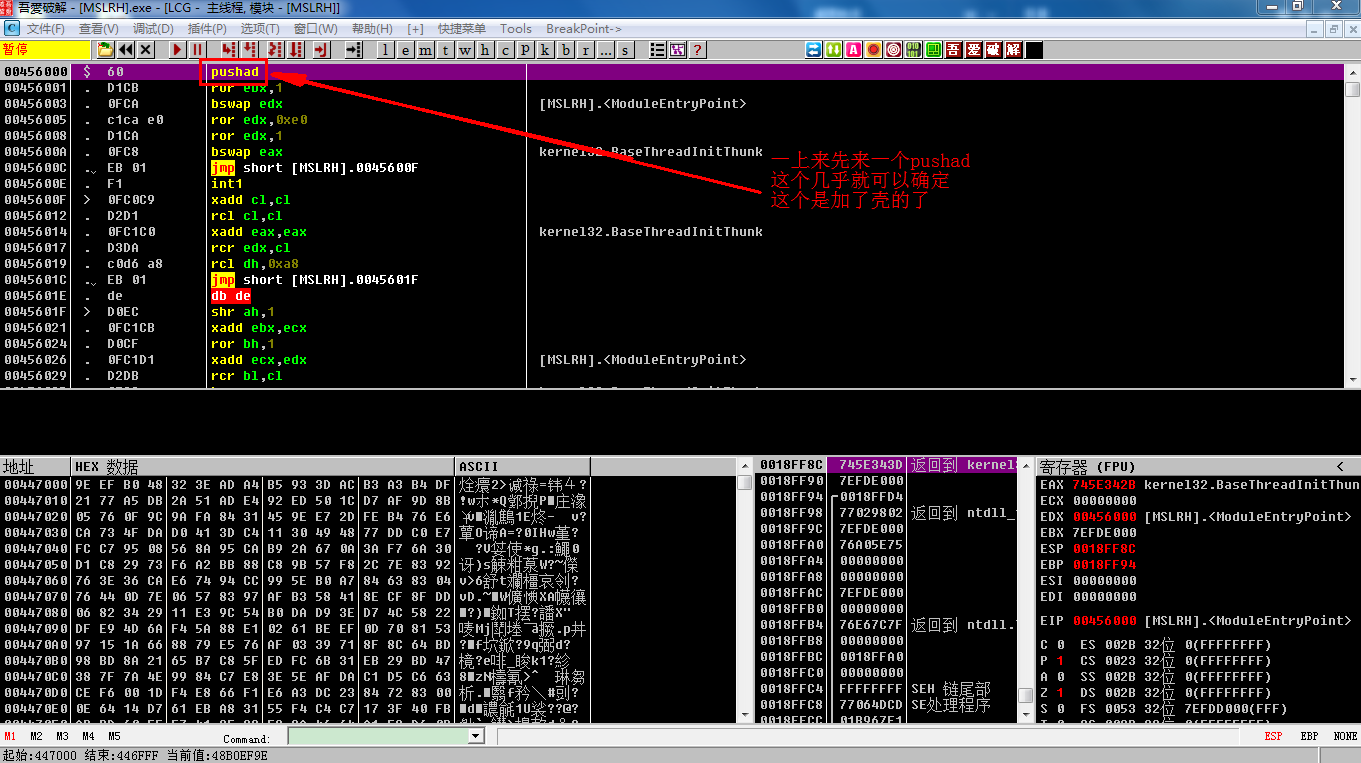Open Executable modules with 'e' button

(x=404, y=50)
